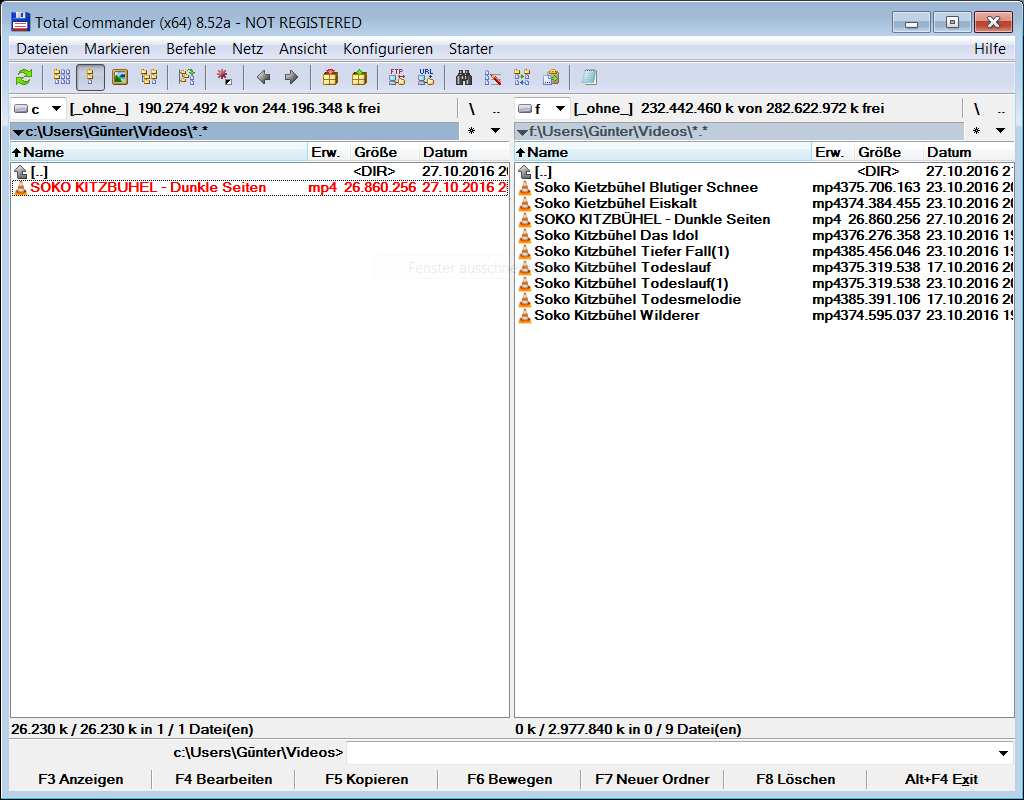Click F4 Bearbeiten button
The image size is (1024, 800).
223,779
